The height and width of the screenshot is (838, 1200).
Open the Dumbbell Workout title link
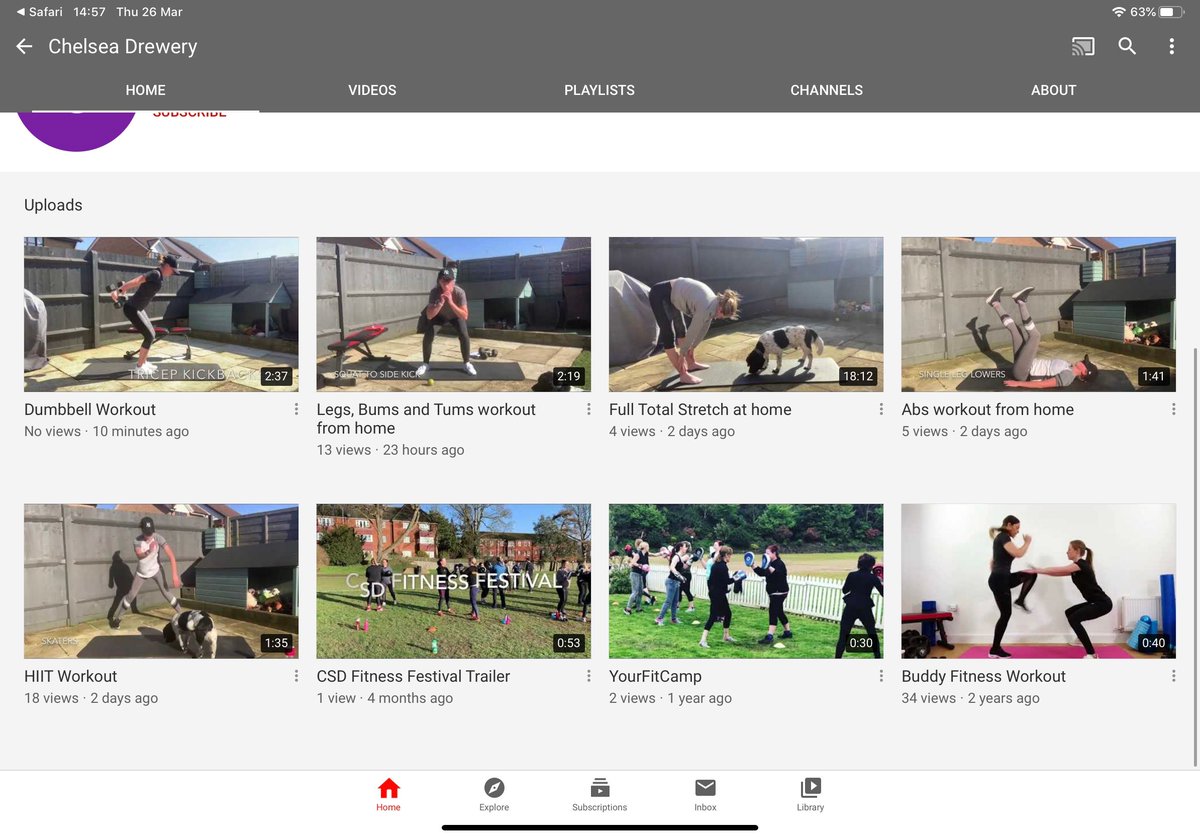[x=90, y=409]
